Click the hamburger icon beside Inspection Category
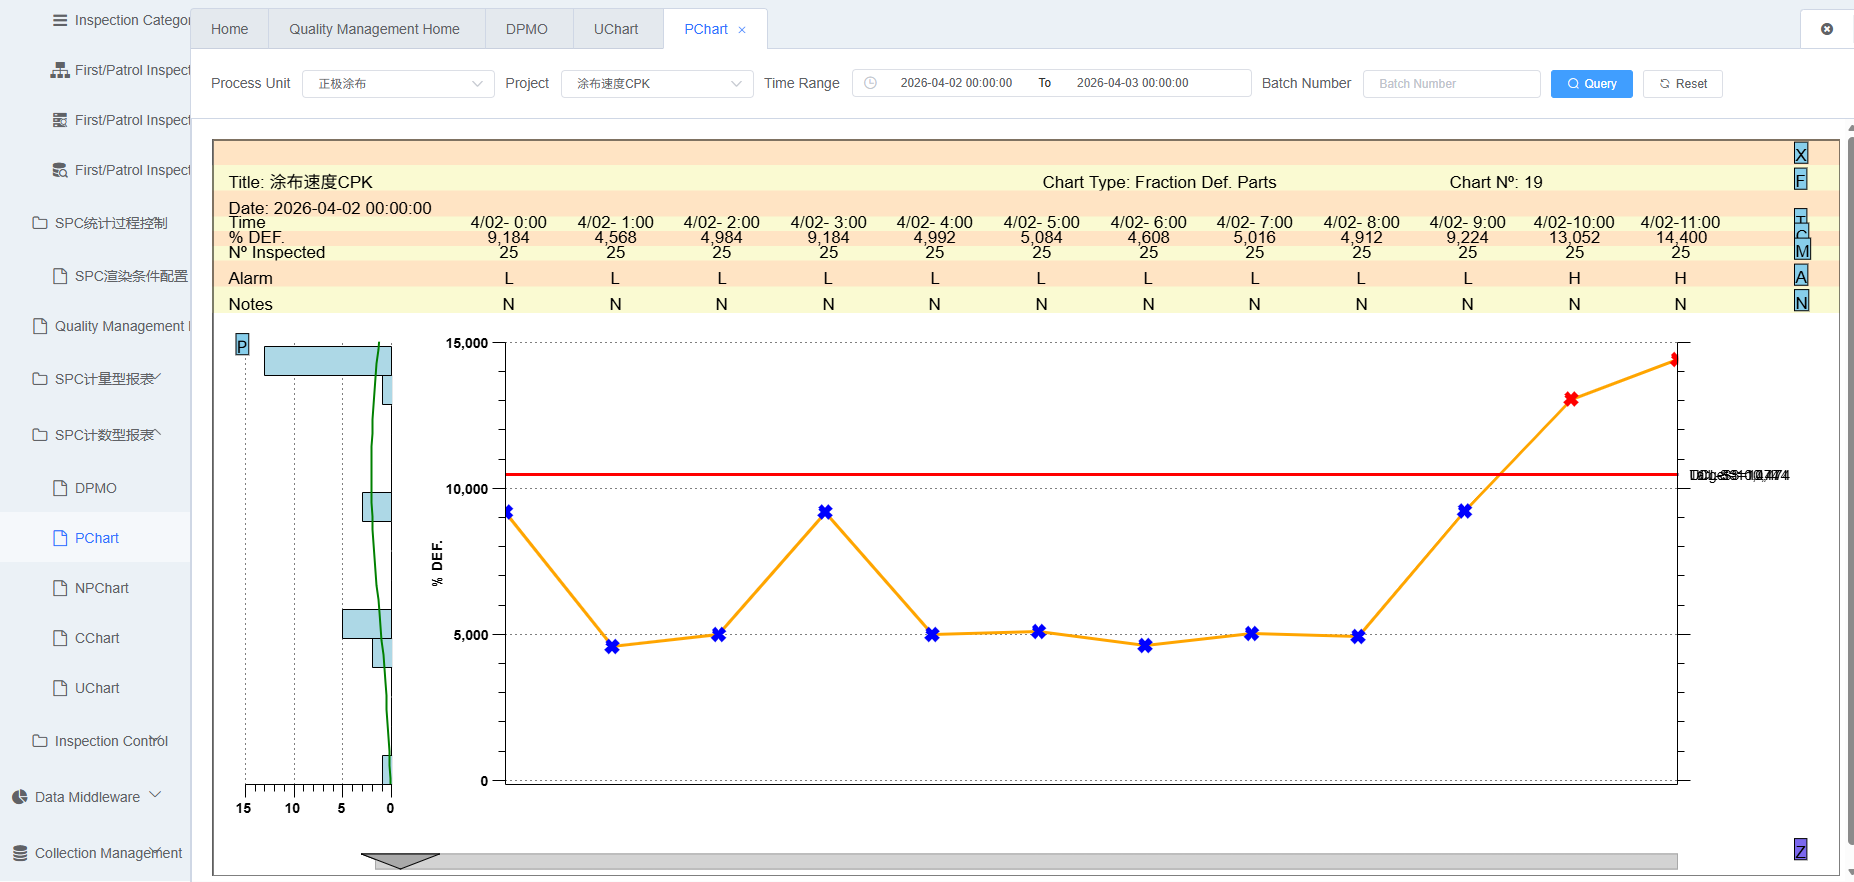The width and height of the screenshot is (1854, 882). pos(60,20)
